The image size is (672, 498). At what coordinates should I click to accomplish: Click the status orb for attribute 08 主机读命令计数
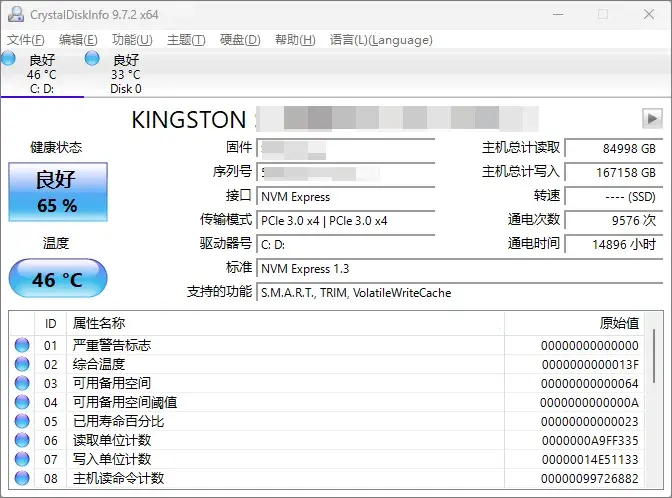tap(22, 478)
